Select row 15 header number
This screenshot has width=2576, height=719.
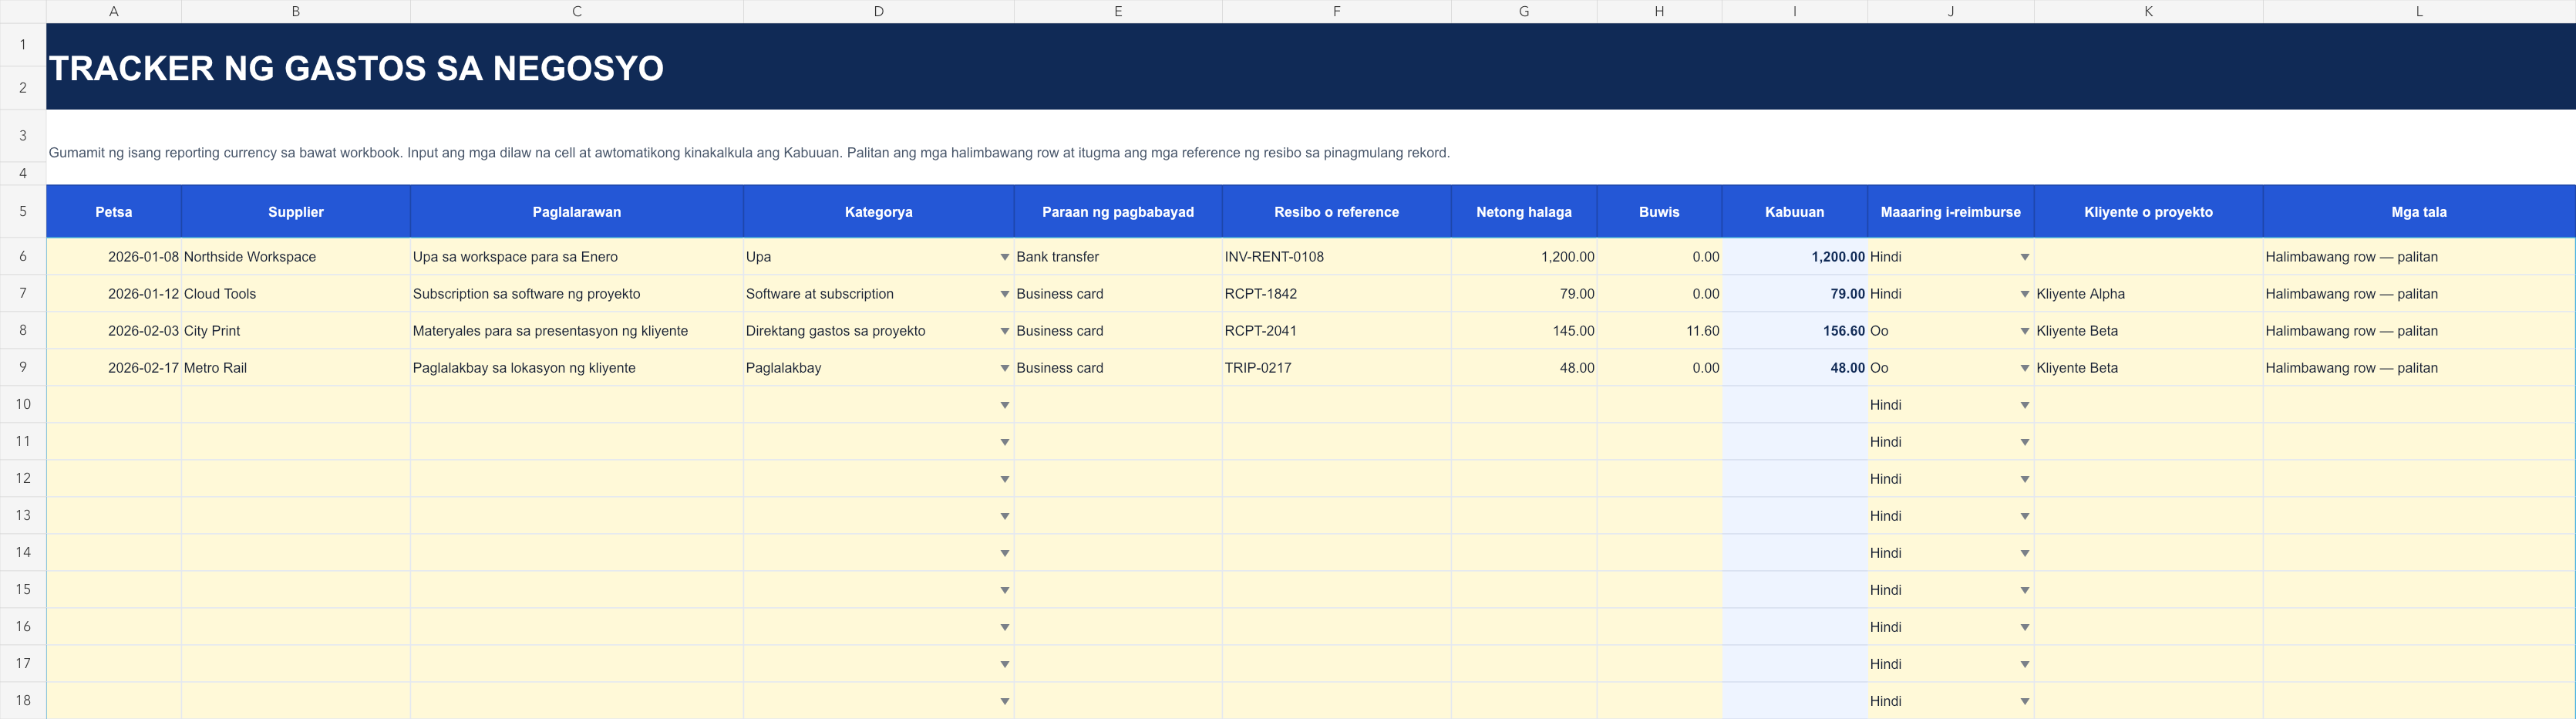23,589
